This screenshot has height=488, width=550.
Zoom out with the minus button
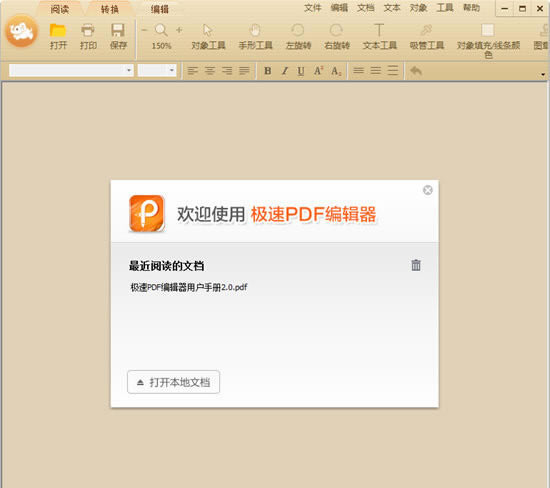point(144,30)
